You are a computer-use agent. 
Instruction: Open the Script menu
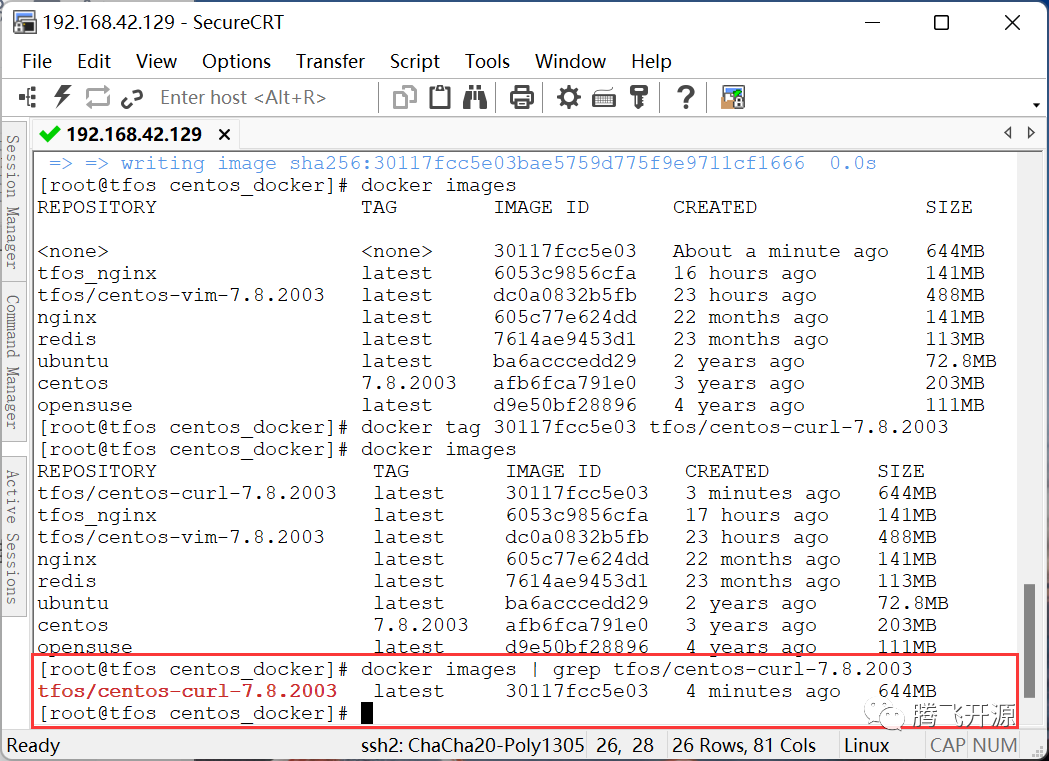coord(415,62)
